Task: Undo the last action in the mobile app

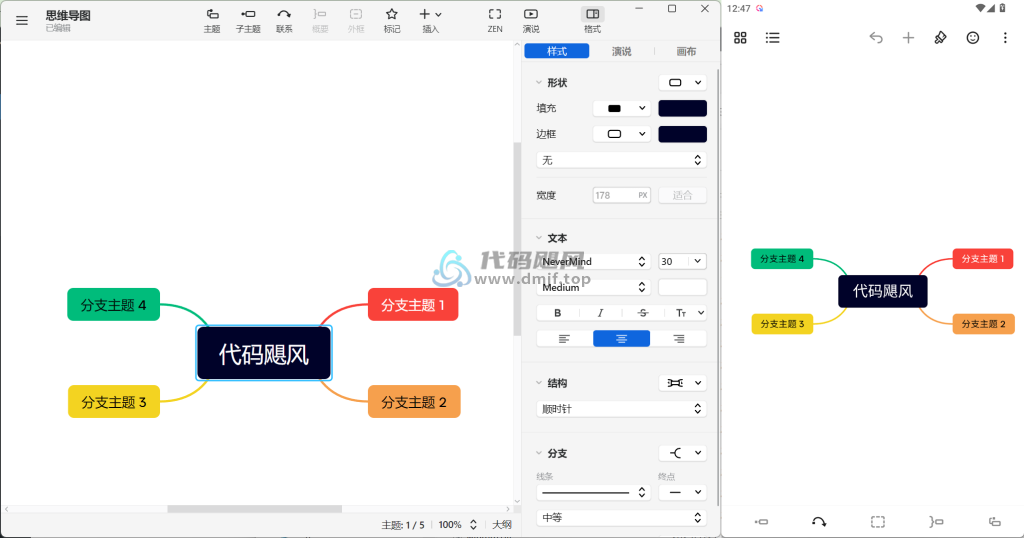Action: click(x=876, y=38)
